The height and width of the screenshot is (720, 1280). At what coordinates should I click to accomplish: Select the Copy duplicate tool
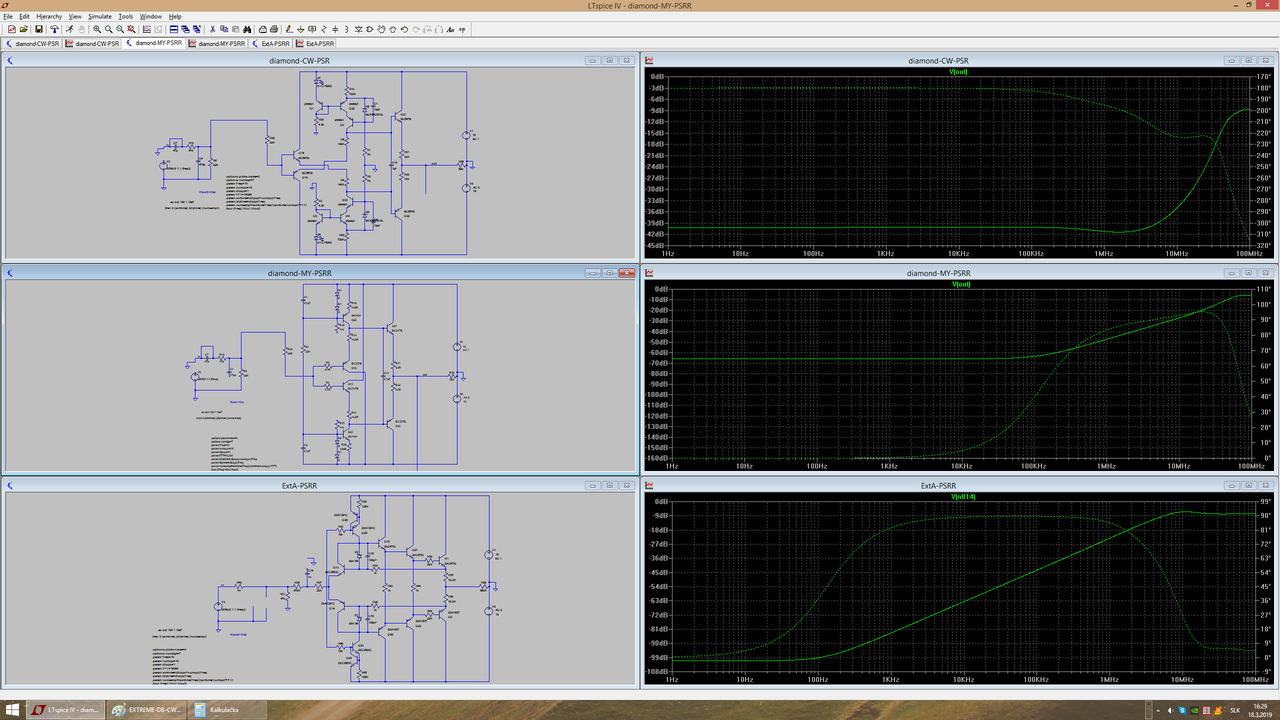pyautogui.click(x=223, y=29)
